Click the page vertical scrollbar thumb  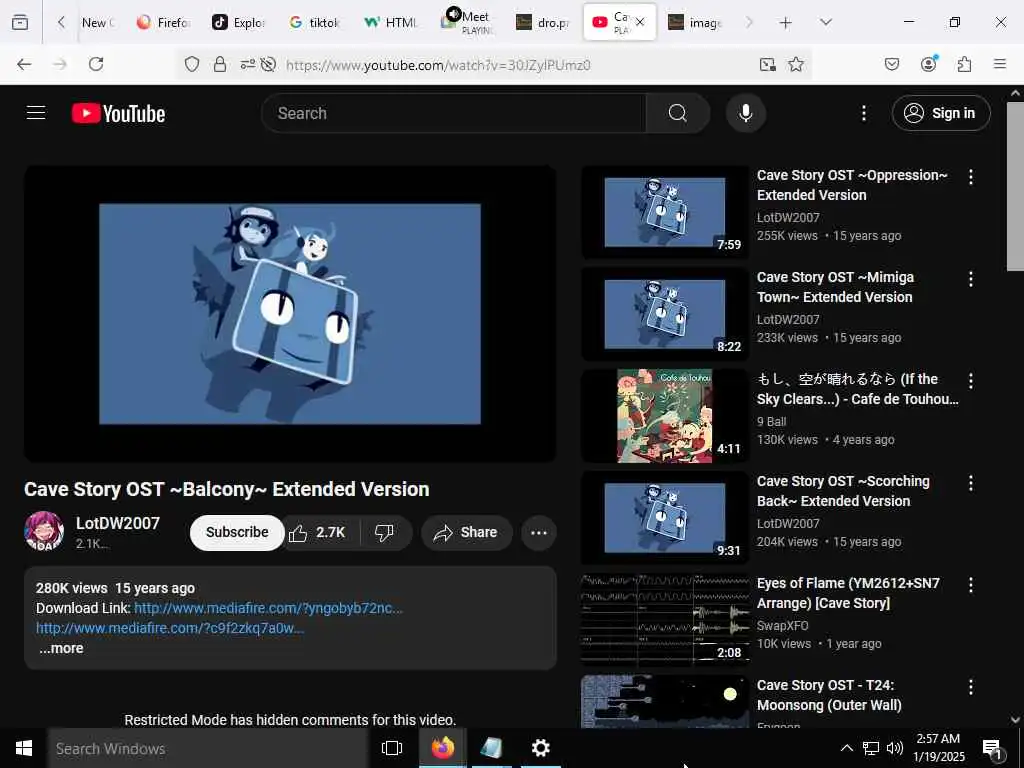pos(1015,186)
